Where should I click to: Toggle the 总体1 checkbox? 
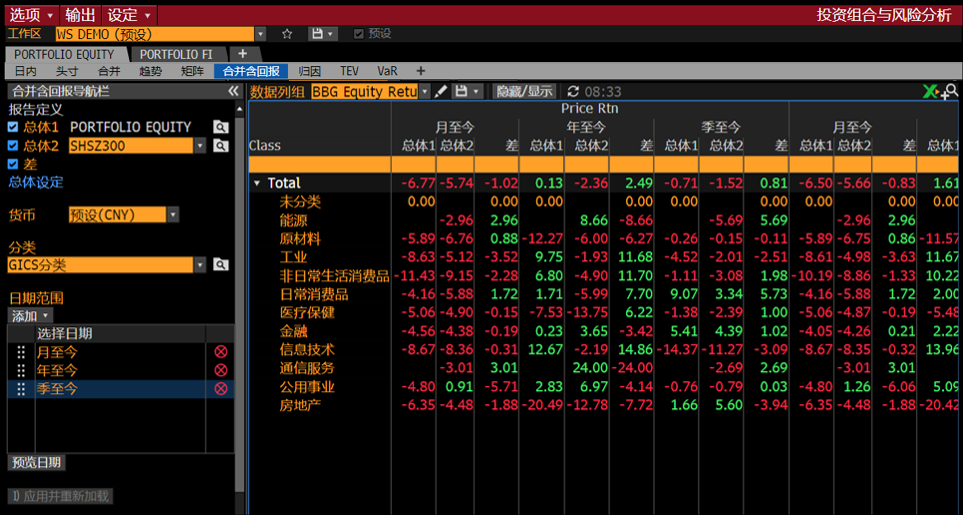[x=13, y=127]
